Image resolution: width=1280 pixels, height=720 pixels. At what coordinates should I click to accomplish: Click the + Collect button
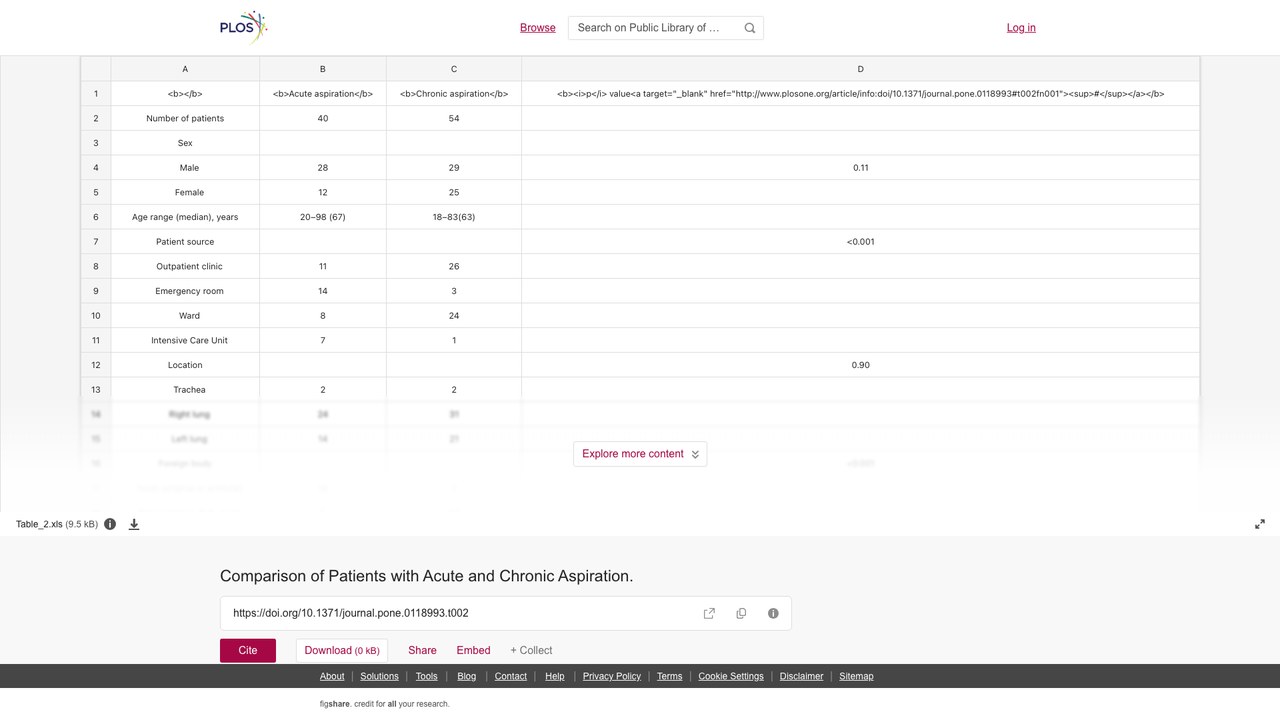click(x=531, y=650)
